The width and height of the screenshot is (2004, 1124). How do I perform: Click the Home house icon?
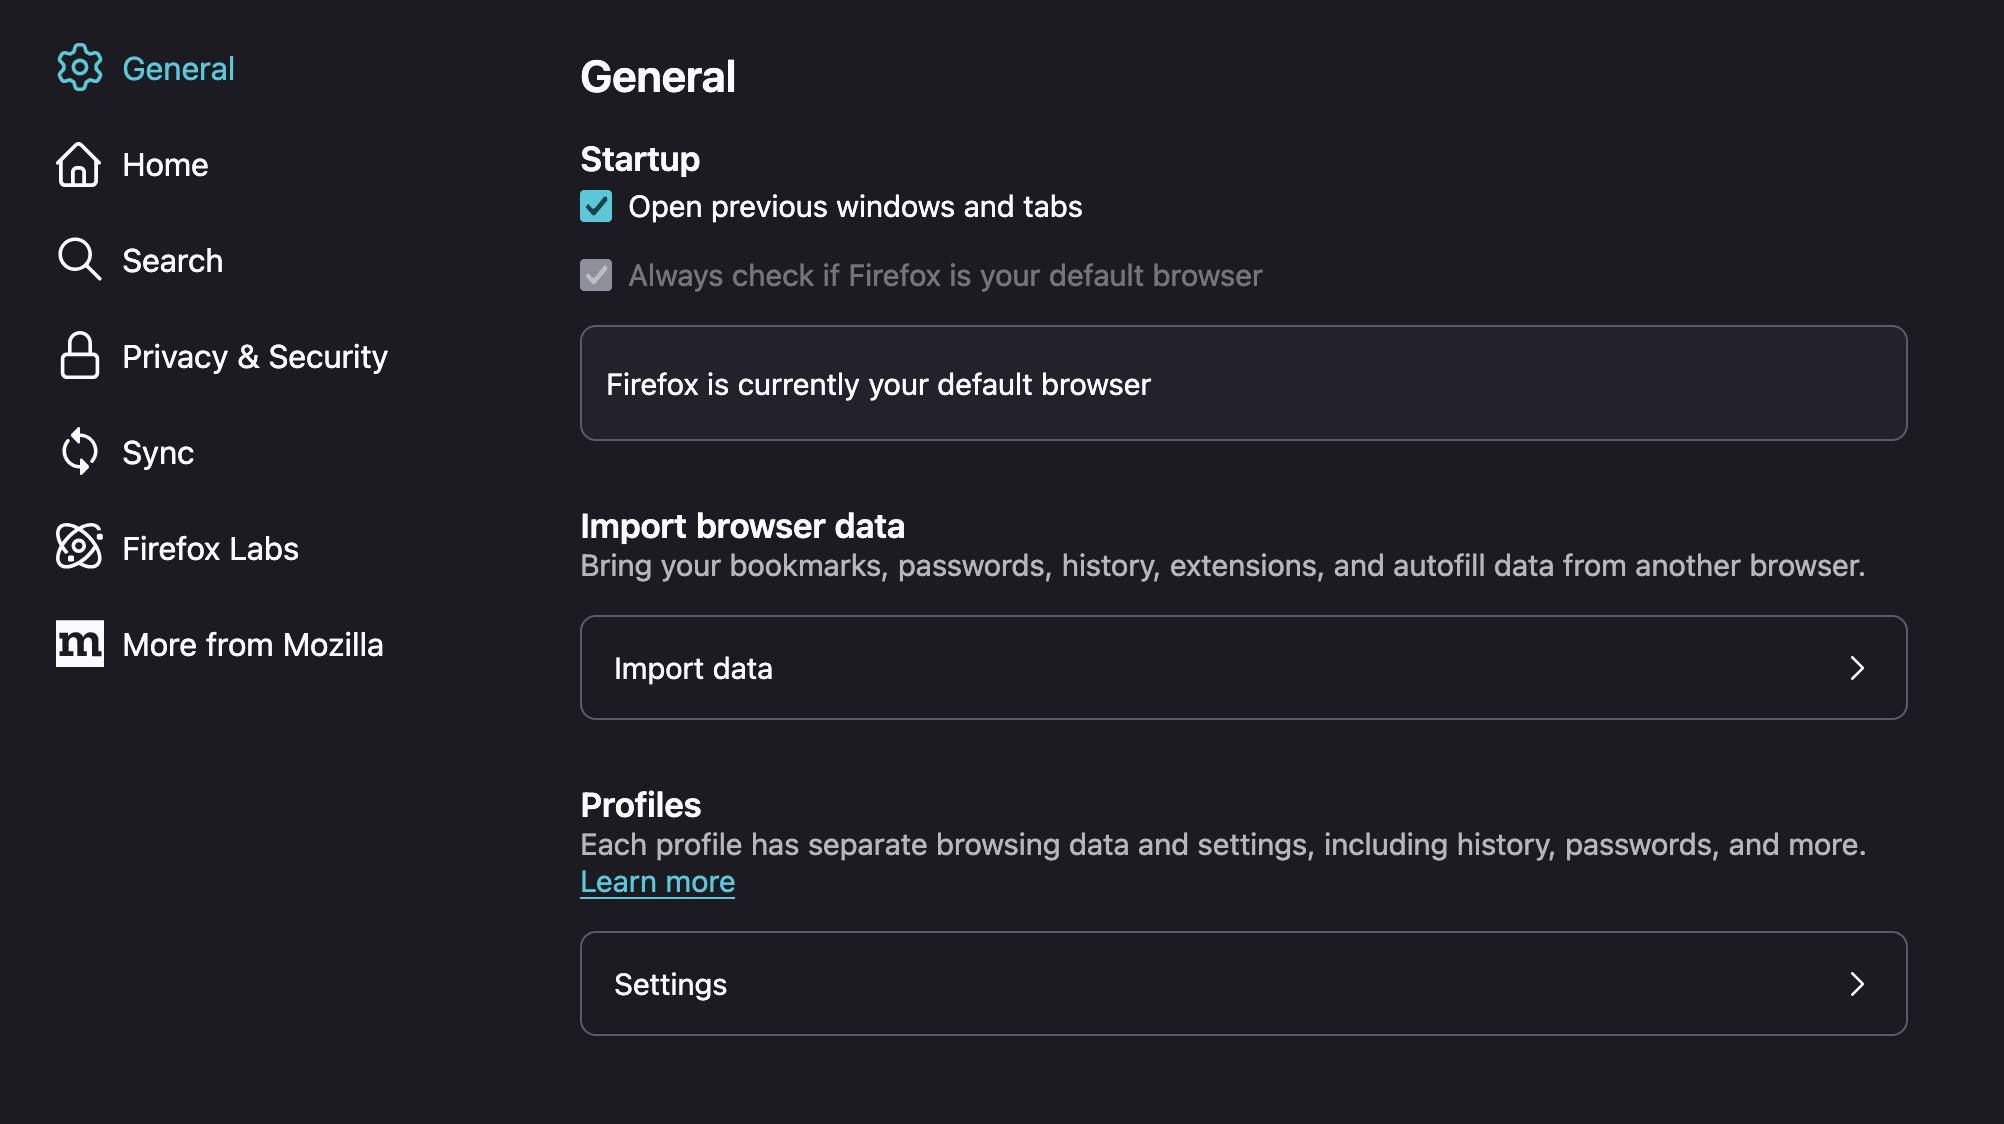[79, 164]
